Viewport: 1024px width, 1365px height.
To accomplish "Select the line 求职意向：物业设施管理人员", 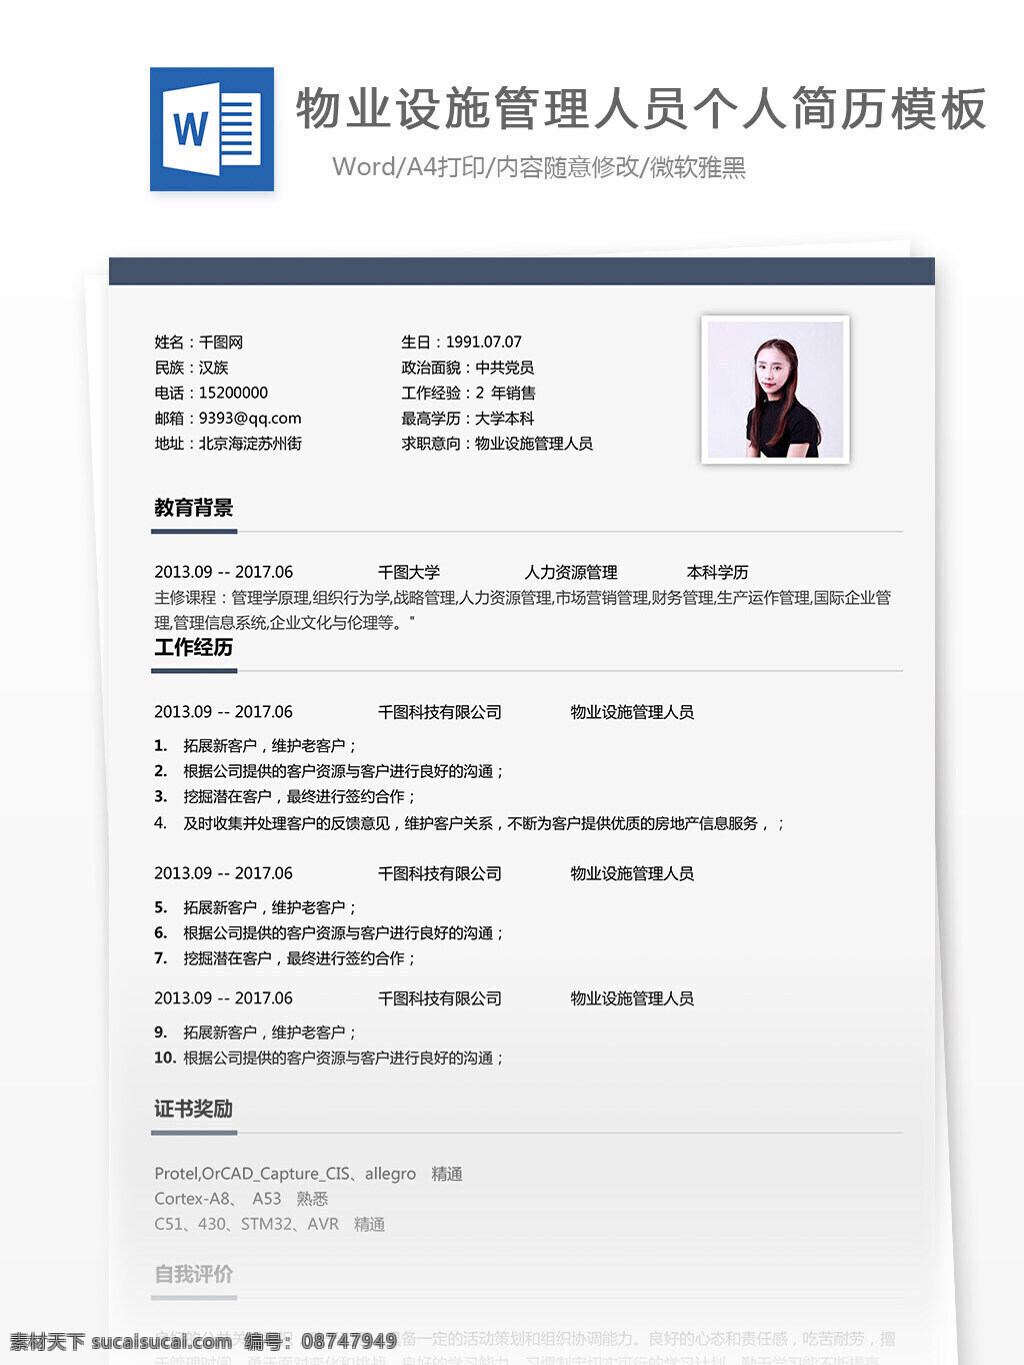I will click(x=497, y=443).
